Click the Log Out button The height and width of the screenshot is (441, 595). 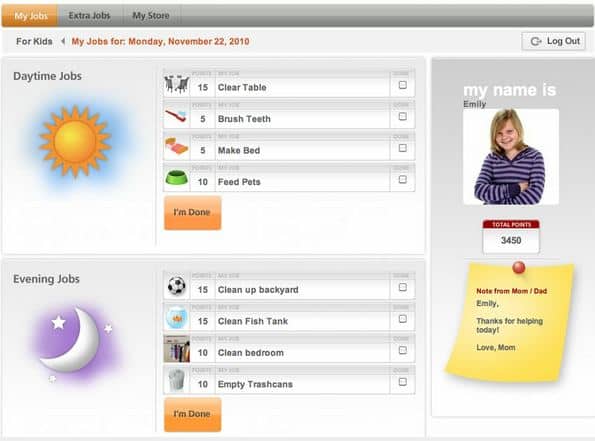(x=553, y=41)
